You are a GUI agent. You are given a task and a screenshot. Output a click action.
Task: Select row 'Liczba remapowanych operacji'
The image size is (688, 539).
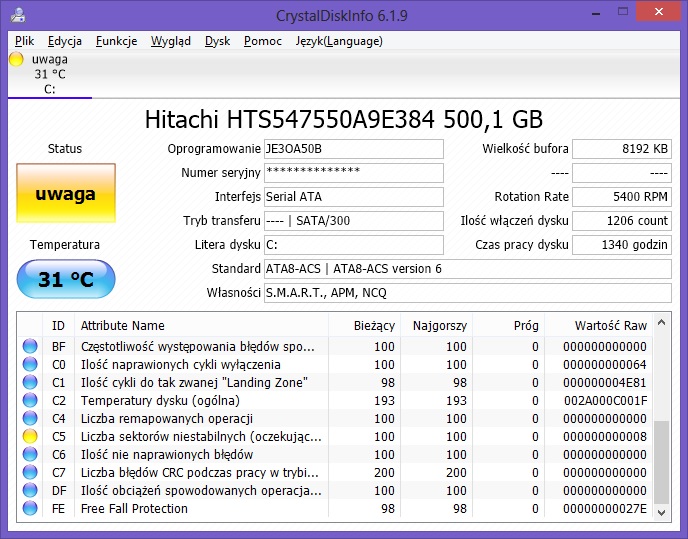(335, 418)
